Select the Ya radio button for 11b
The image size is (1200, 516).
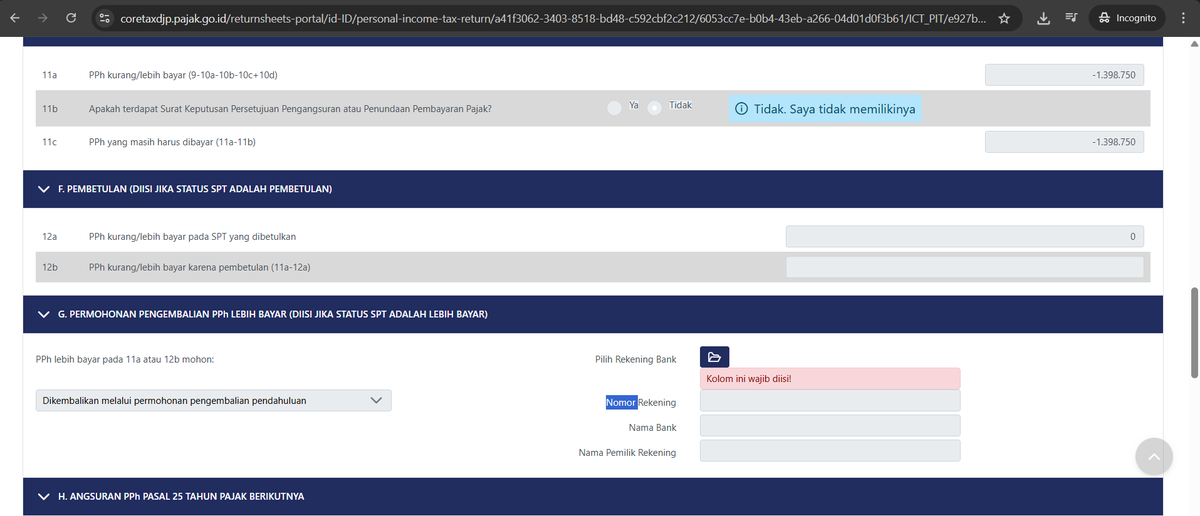coord(614,108)
